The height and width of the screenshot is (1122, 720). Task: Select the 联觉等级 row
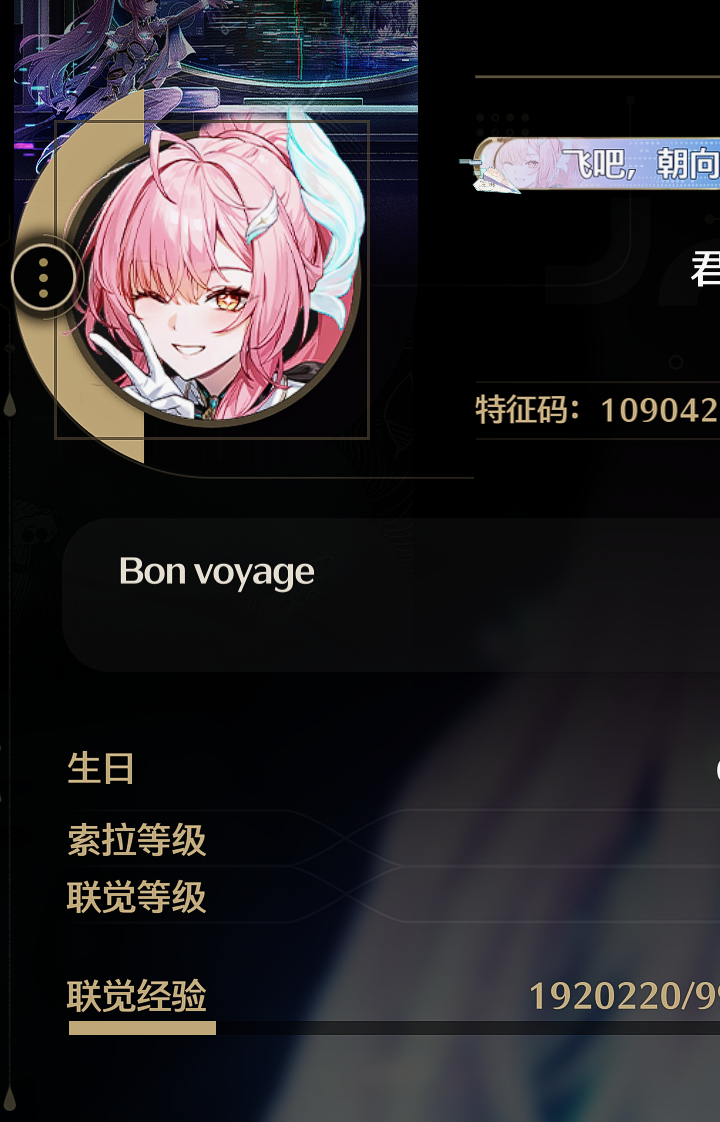click(394, 896)
